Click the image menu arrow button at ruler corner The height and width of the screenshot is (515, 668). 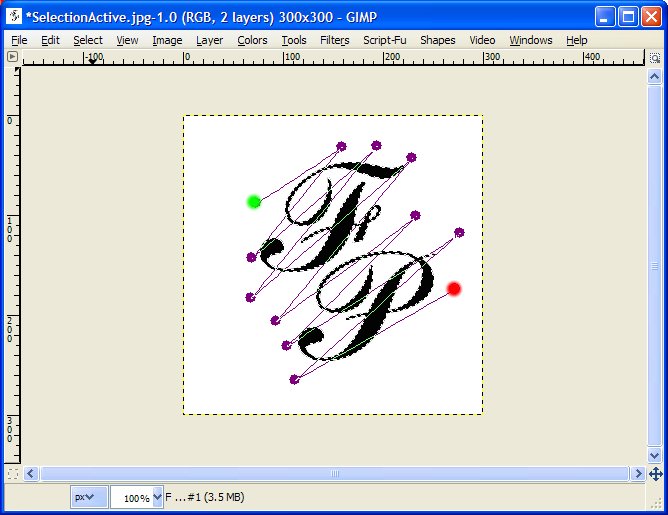12,56
